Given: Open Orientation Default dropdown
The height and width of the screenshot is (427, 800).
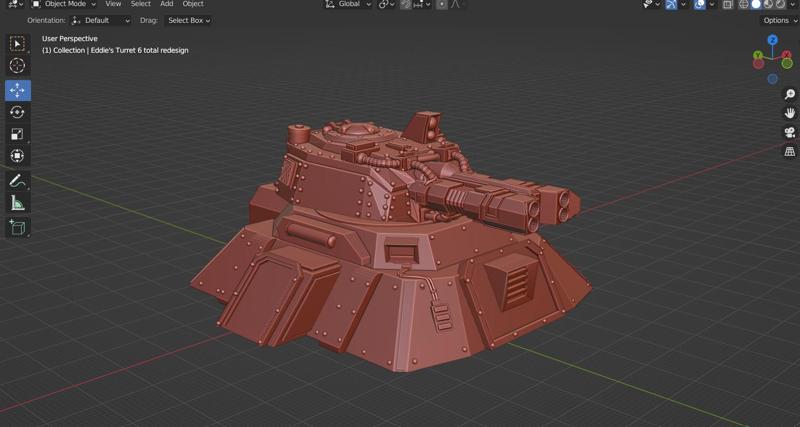Looking at the screenshot, I should point(101,20).
